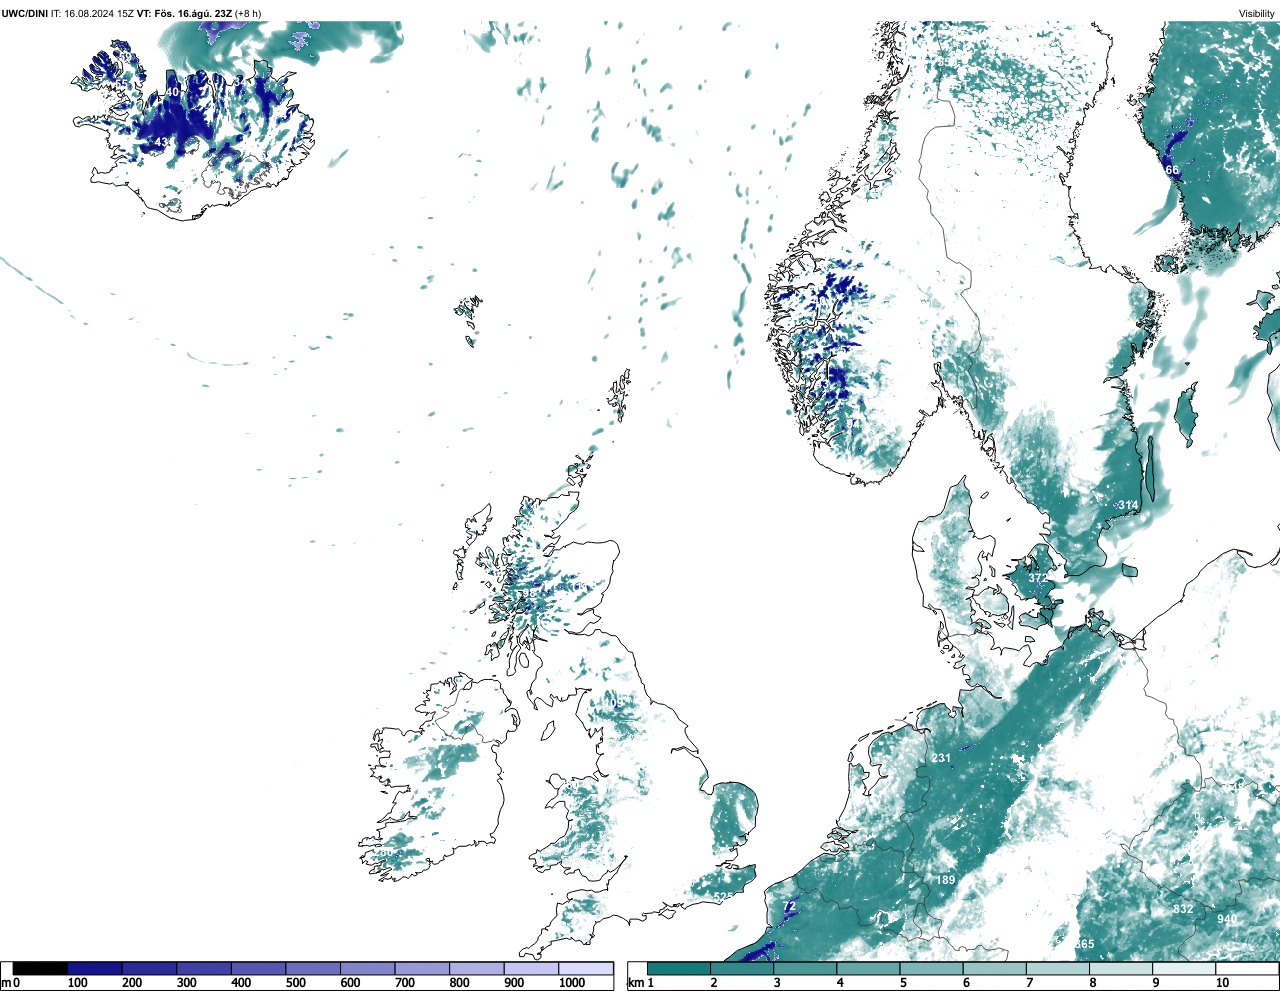Click the black 0–100 m legend swatch
The width and height of the screenshot is (1280, 991).
coord(40,968)
